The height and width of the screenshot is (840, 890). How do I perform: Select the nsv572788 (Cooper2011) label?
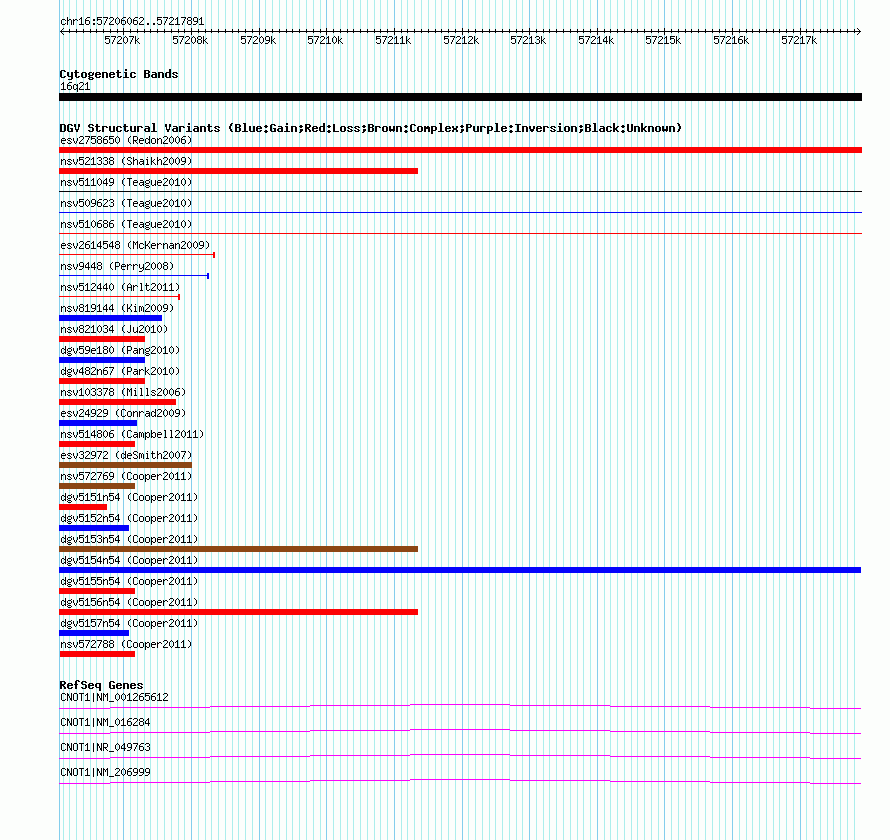(126, 644)
